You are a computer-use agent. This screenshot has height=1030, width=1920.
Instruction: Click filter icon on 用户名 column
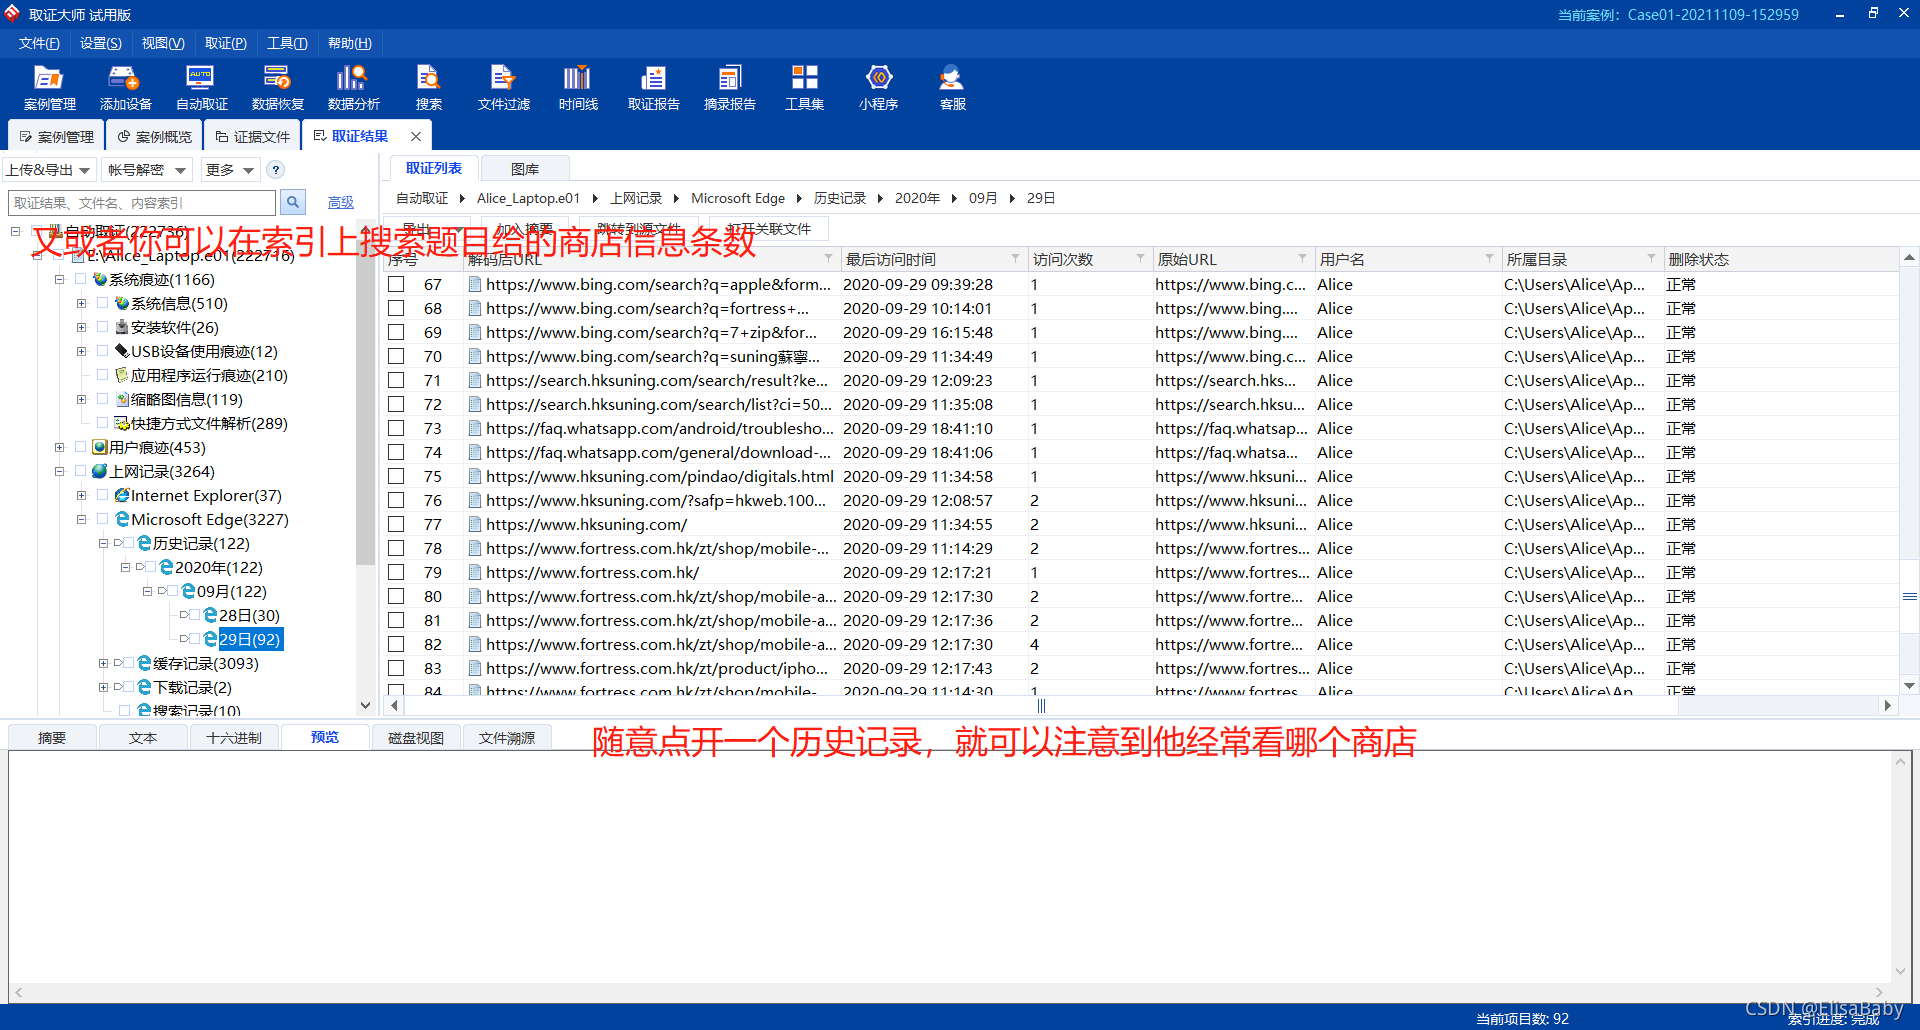[1489, 259]
